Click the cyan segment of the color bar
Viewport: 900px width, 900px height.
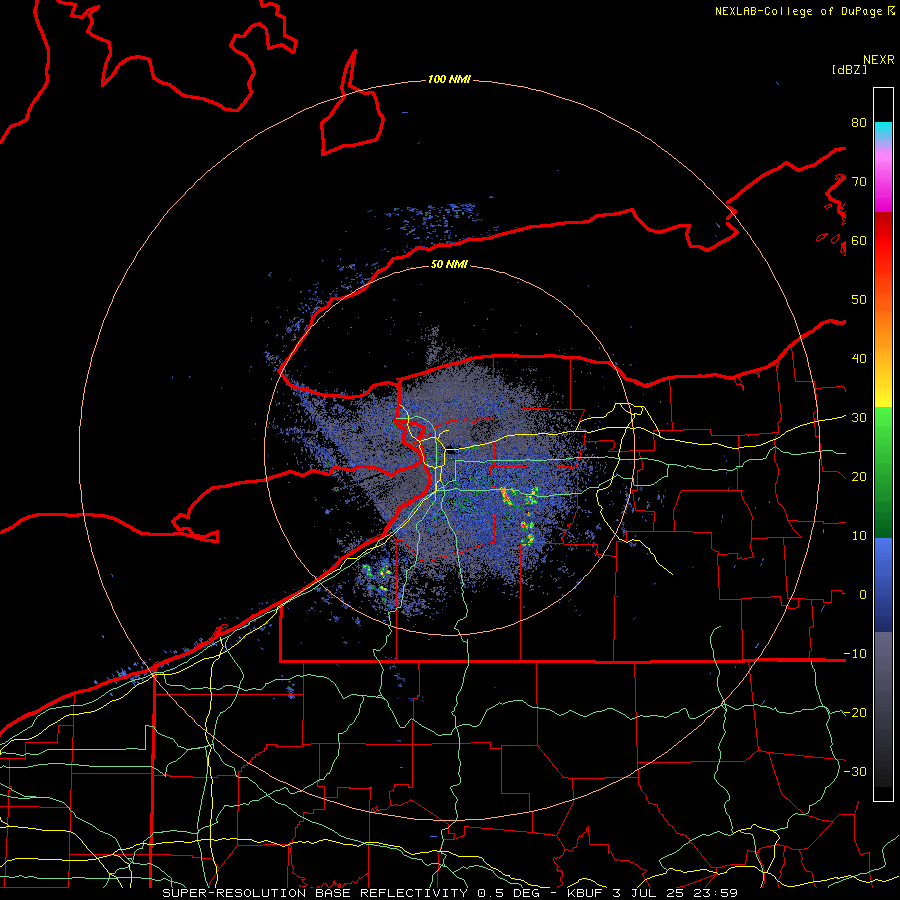883,131
